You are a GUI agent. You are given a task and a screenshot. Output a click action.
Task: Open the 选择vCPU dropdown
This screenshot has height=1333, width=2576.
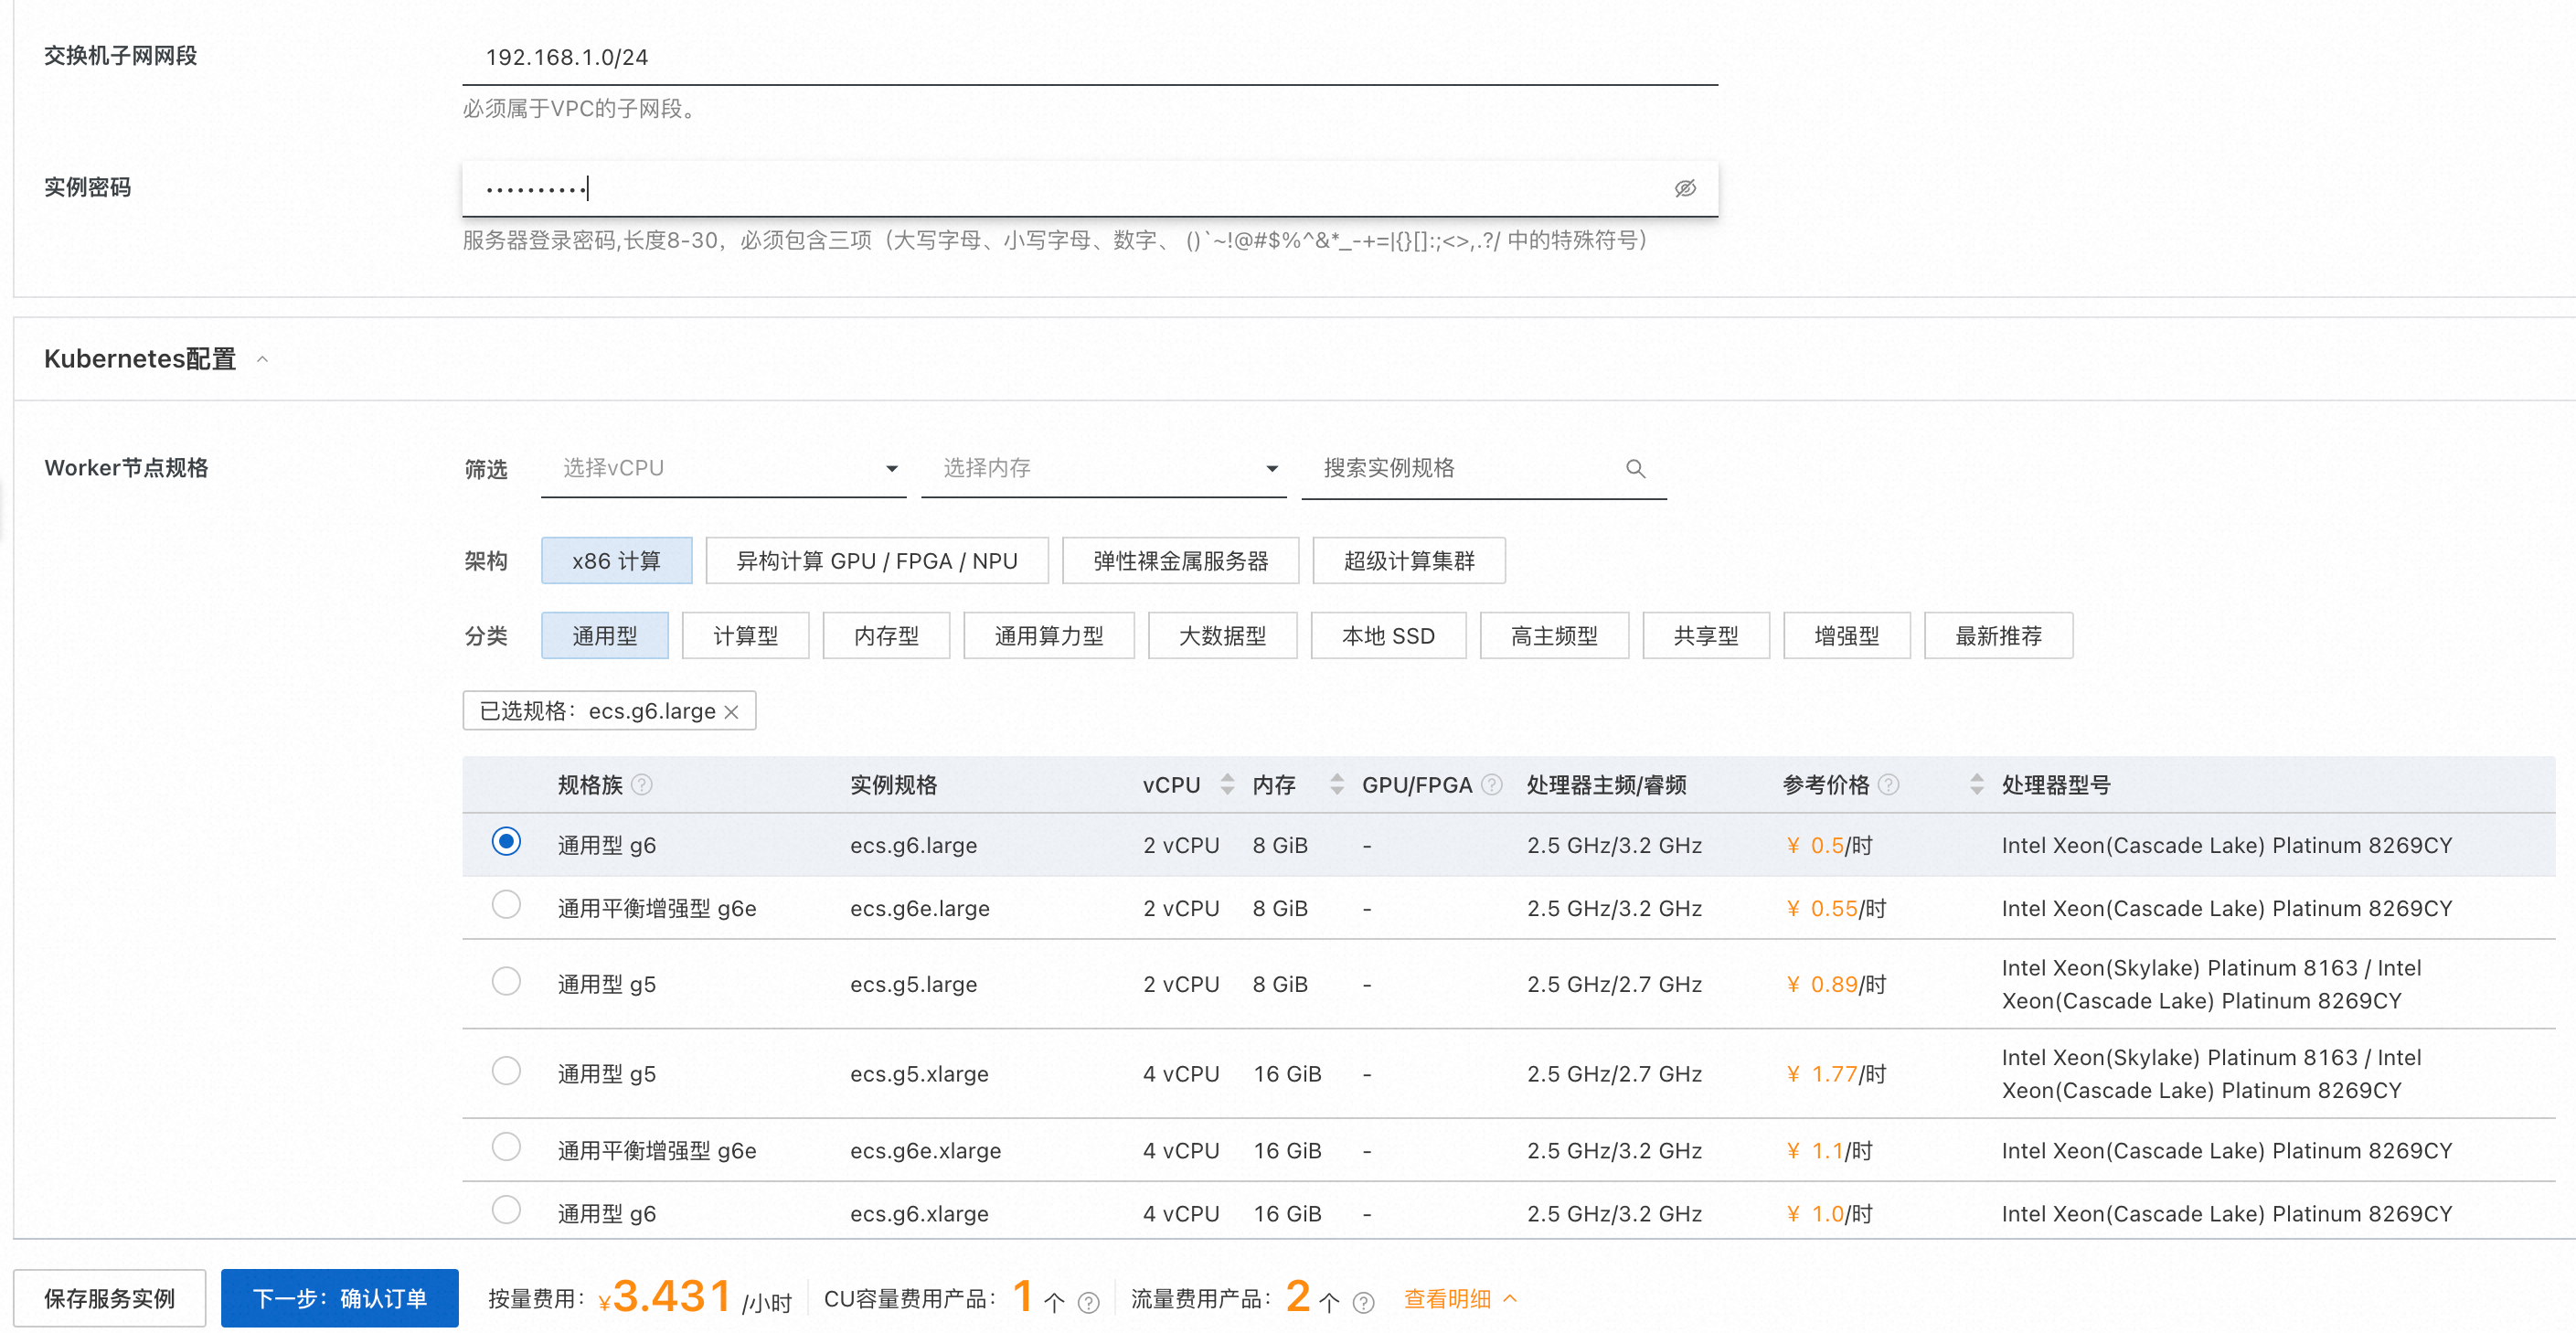click(x=723, y=468)
